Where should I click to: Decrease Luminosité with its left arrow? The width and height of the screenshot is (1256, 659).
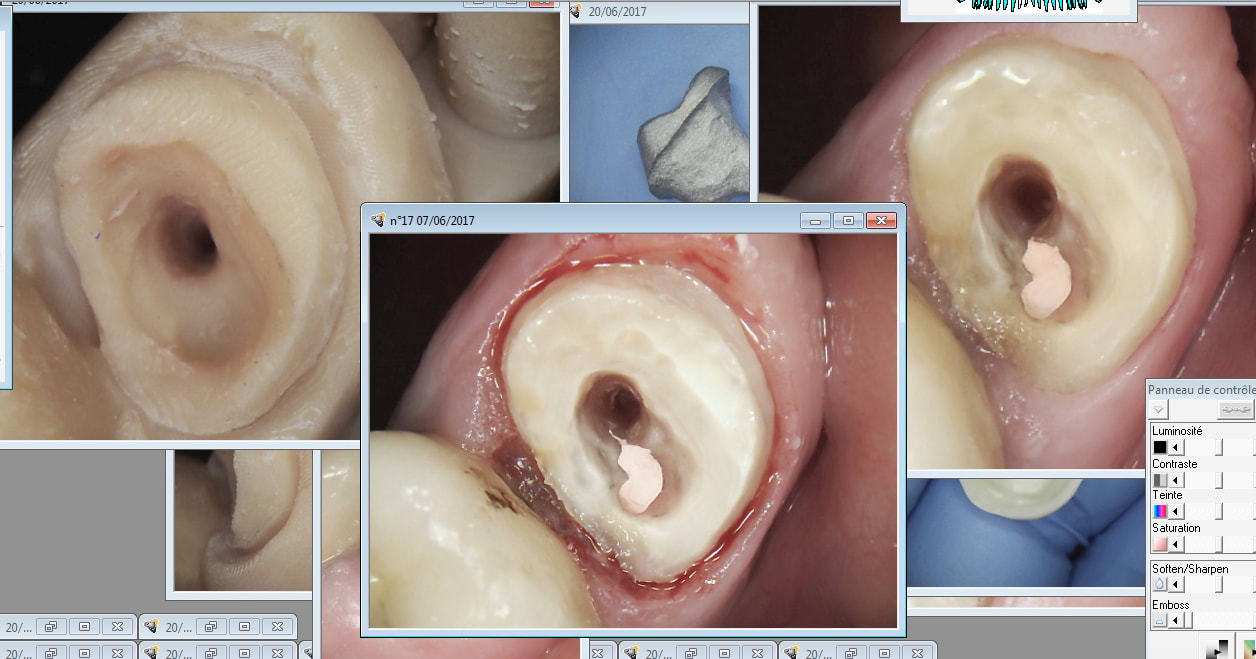(x=1176, y=447)
